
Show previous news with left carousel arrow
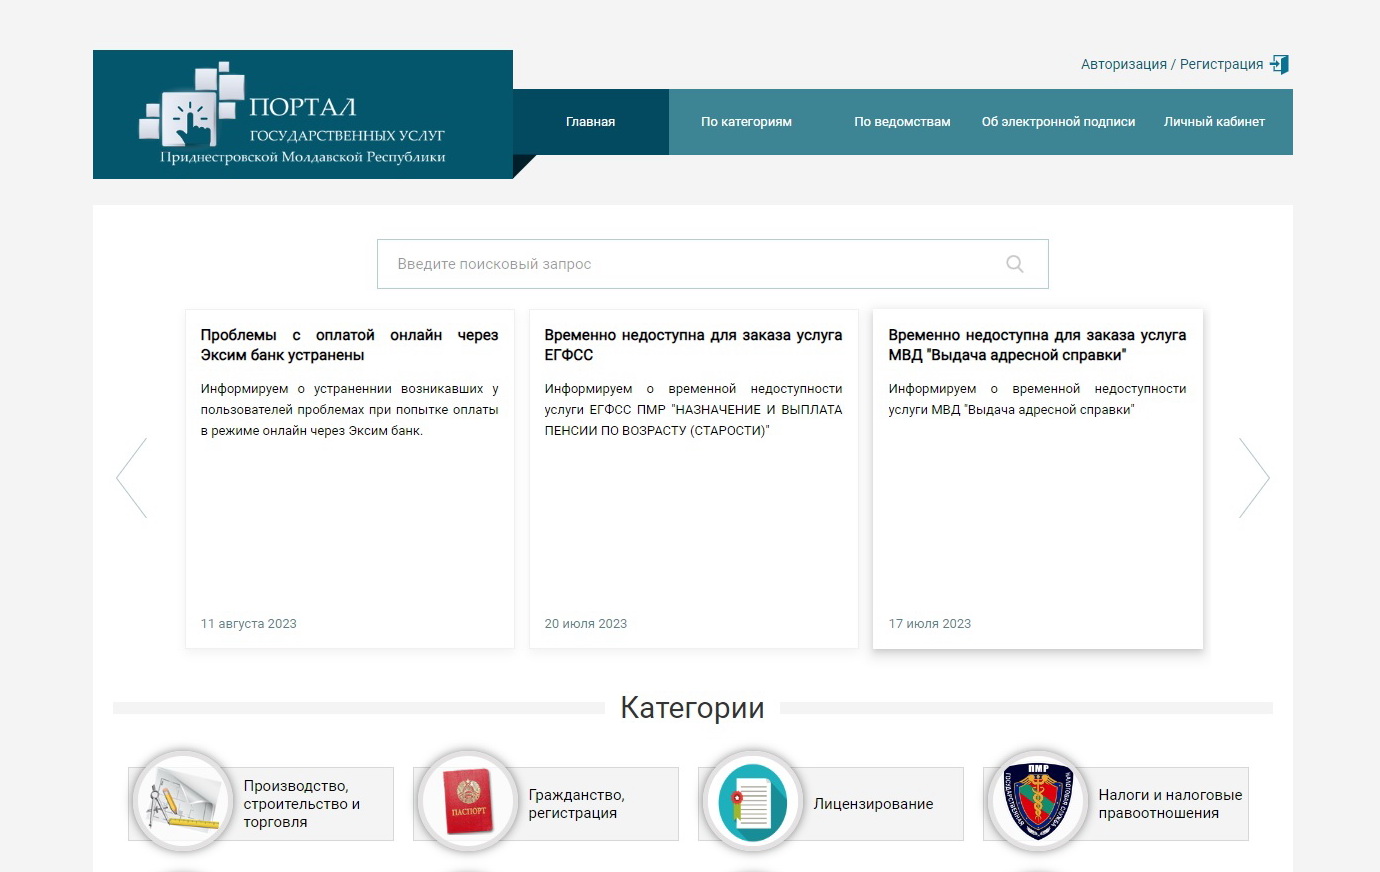[x=132, y=478]
